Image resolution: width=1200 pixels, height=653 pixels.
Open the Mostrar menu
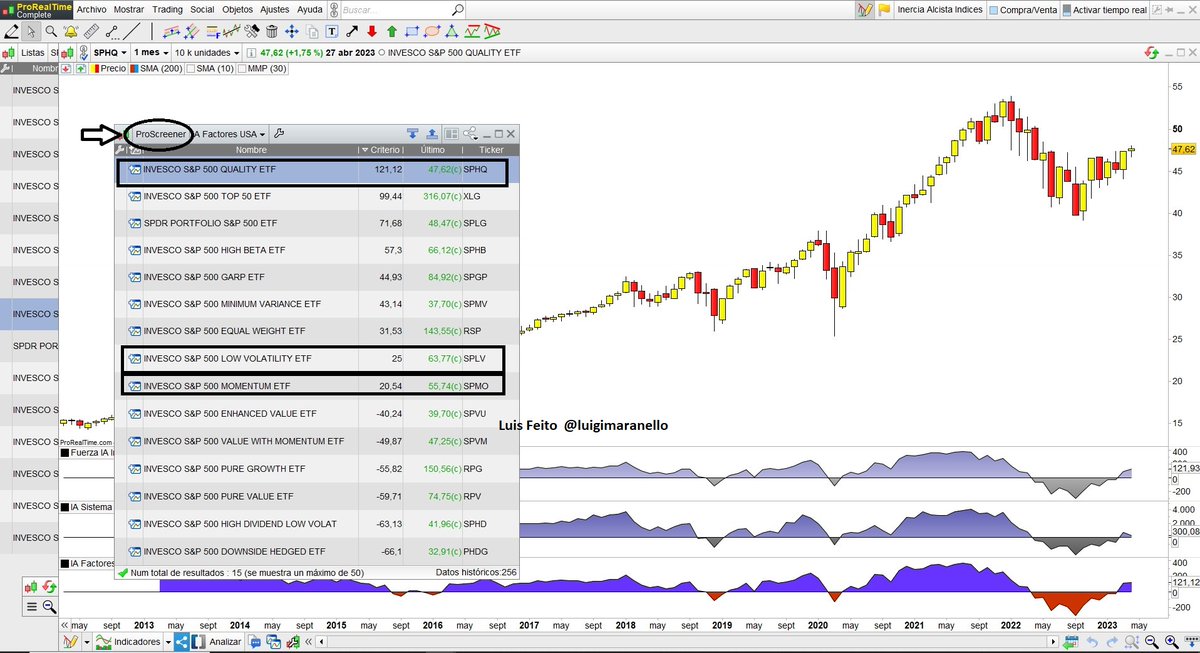point(129,9)
